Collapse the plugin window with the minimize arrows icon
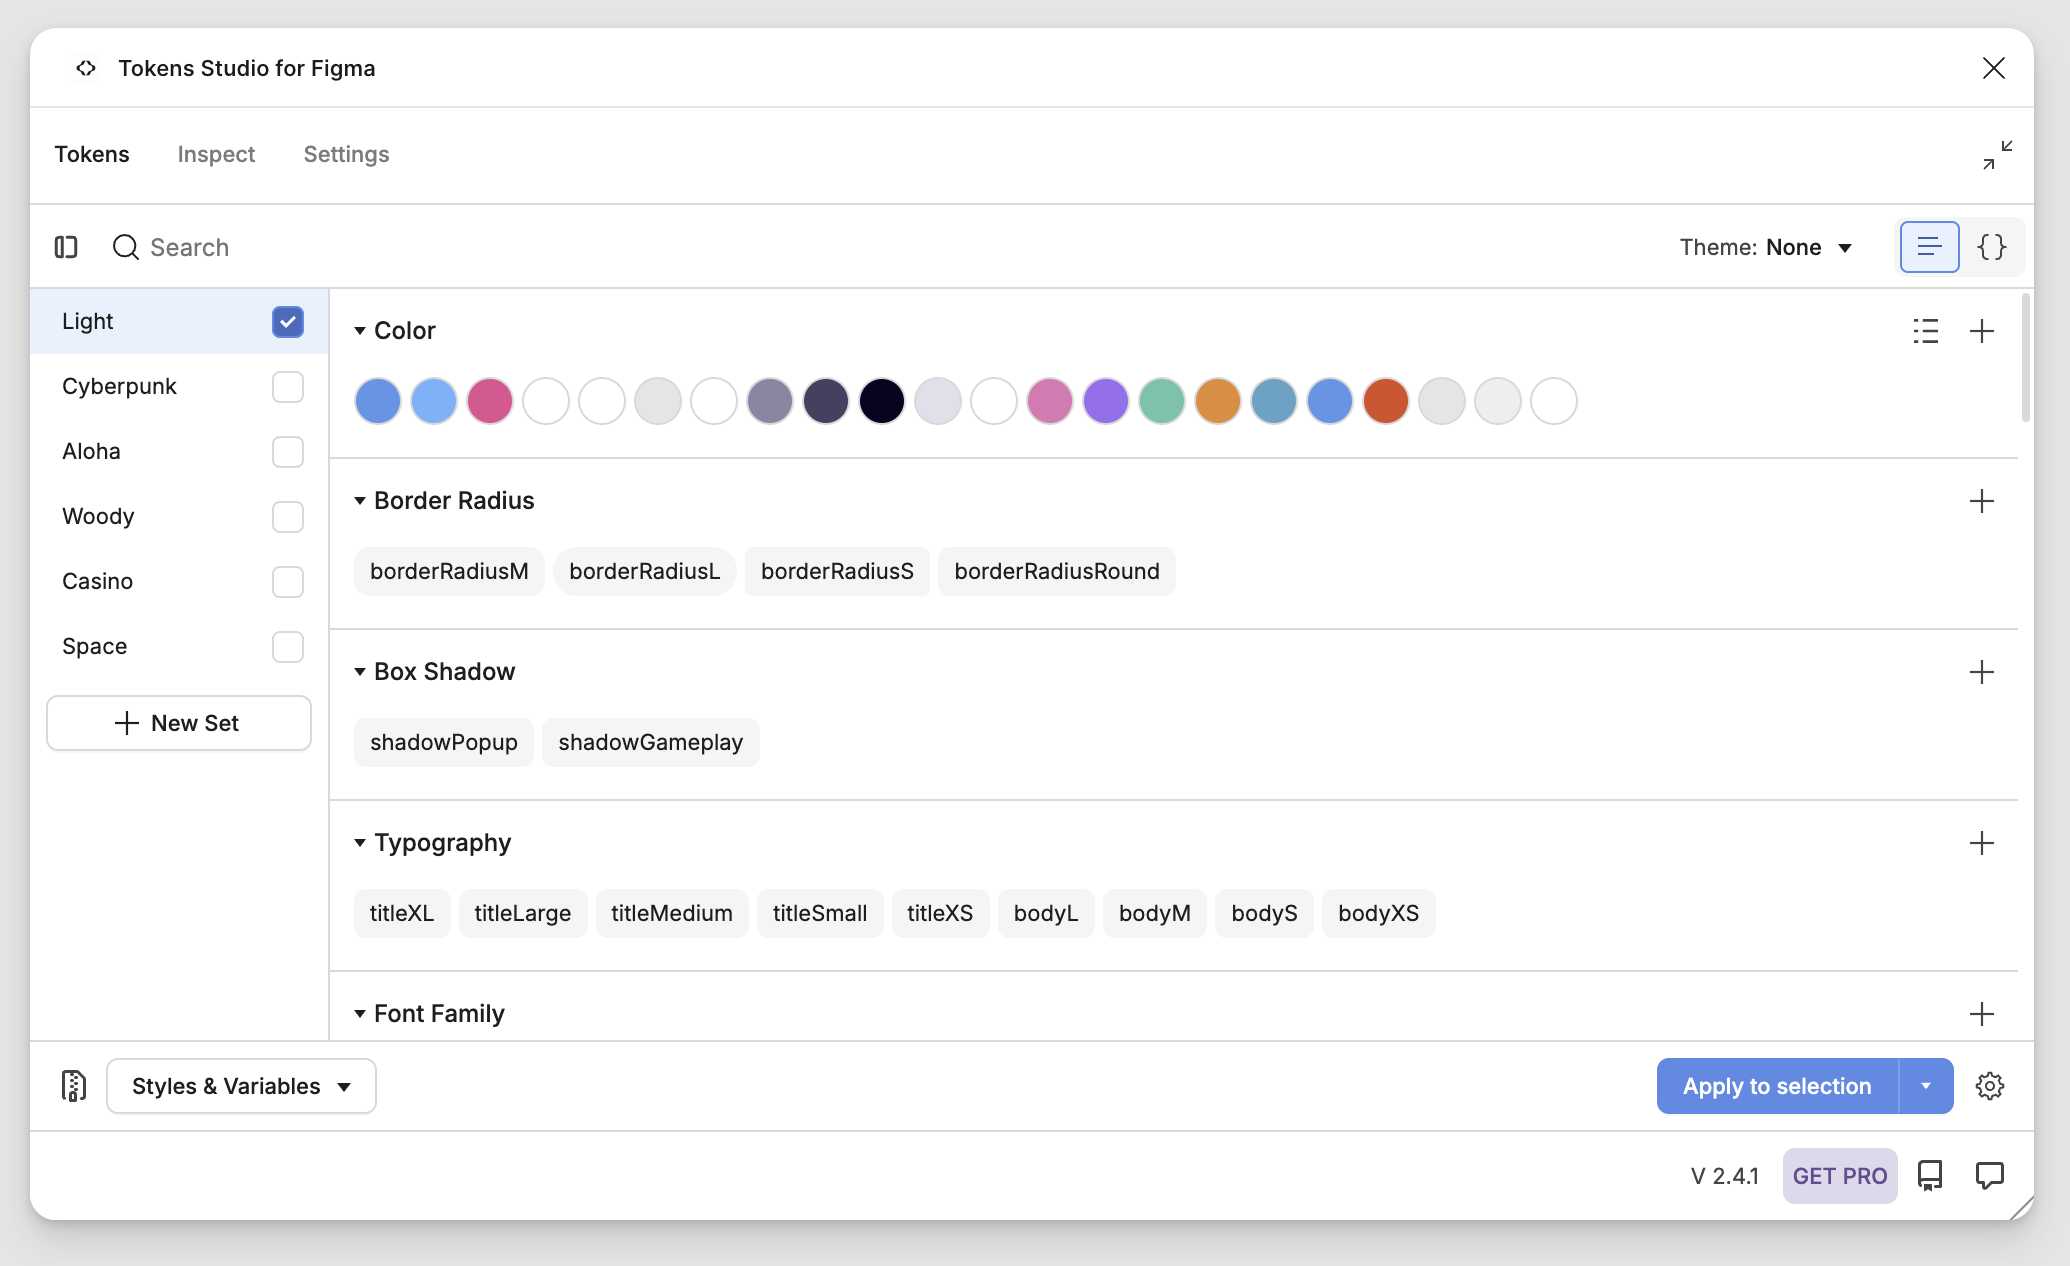The image size is (2070, 1266). pyautogui.click(x=1997, y=155)
